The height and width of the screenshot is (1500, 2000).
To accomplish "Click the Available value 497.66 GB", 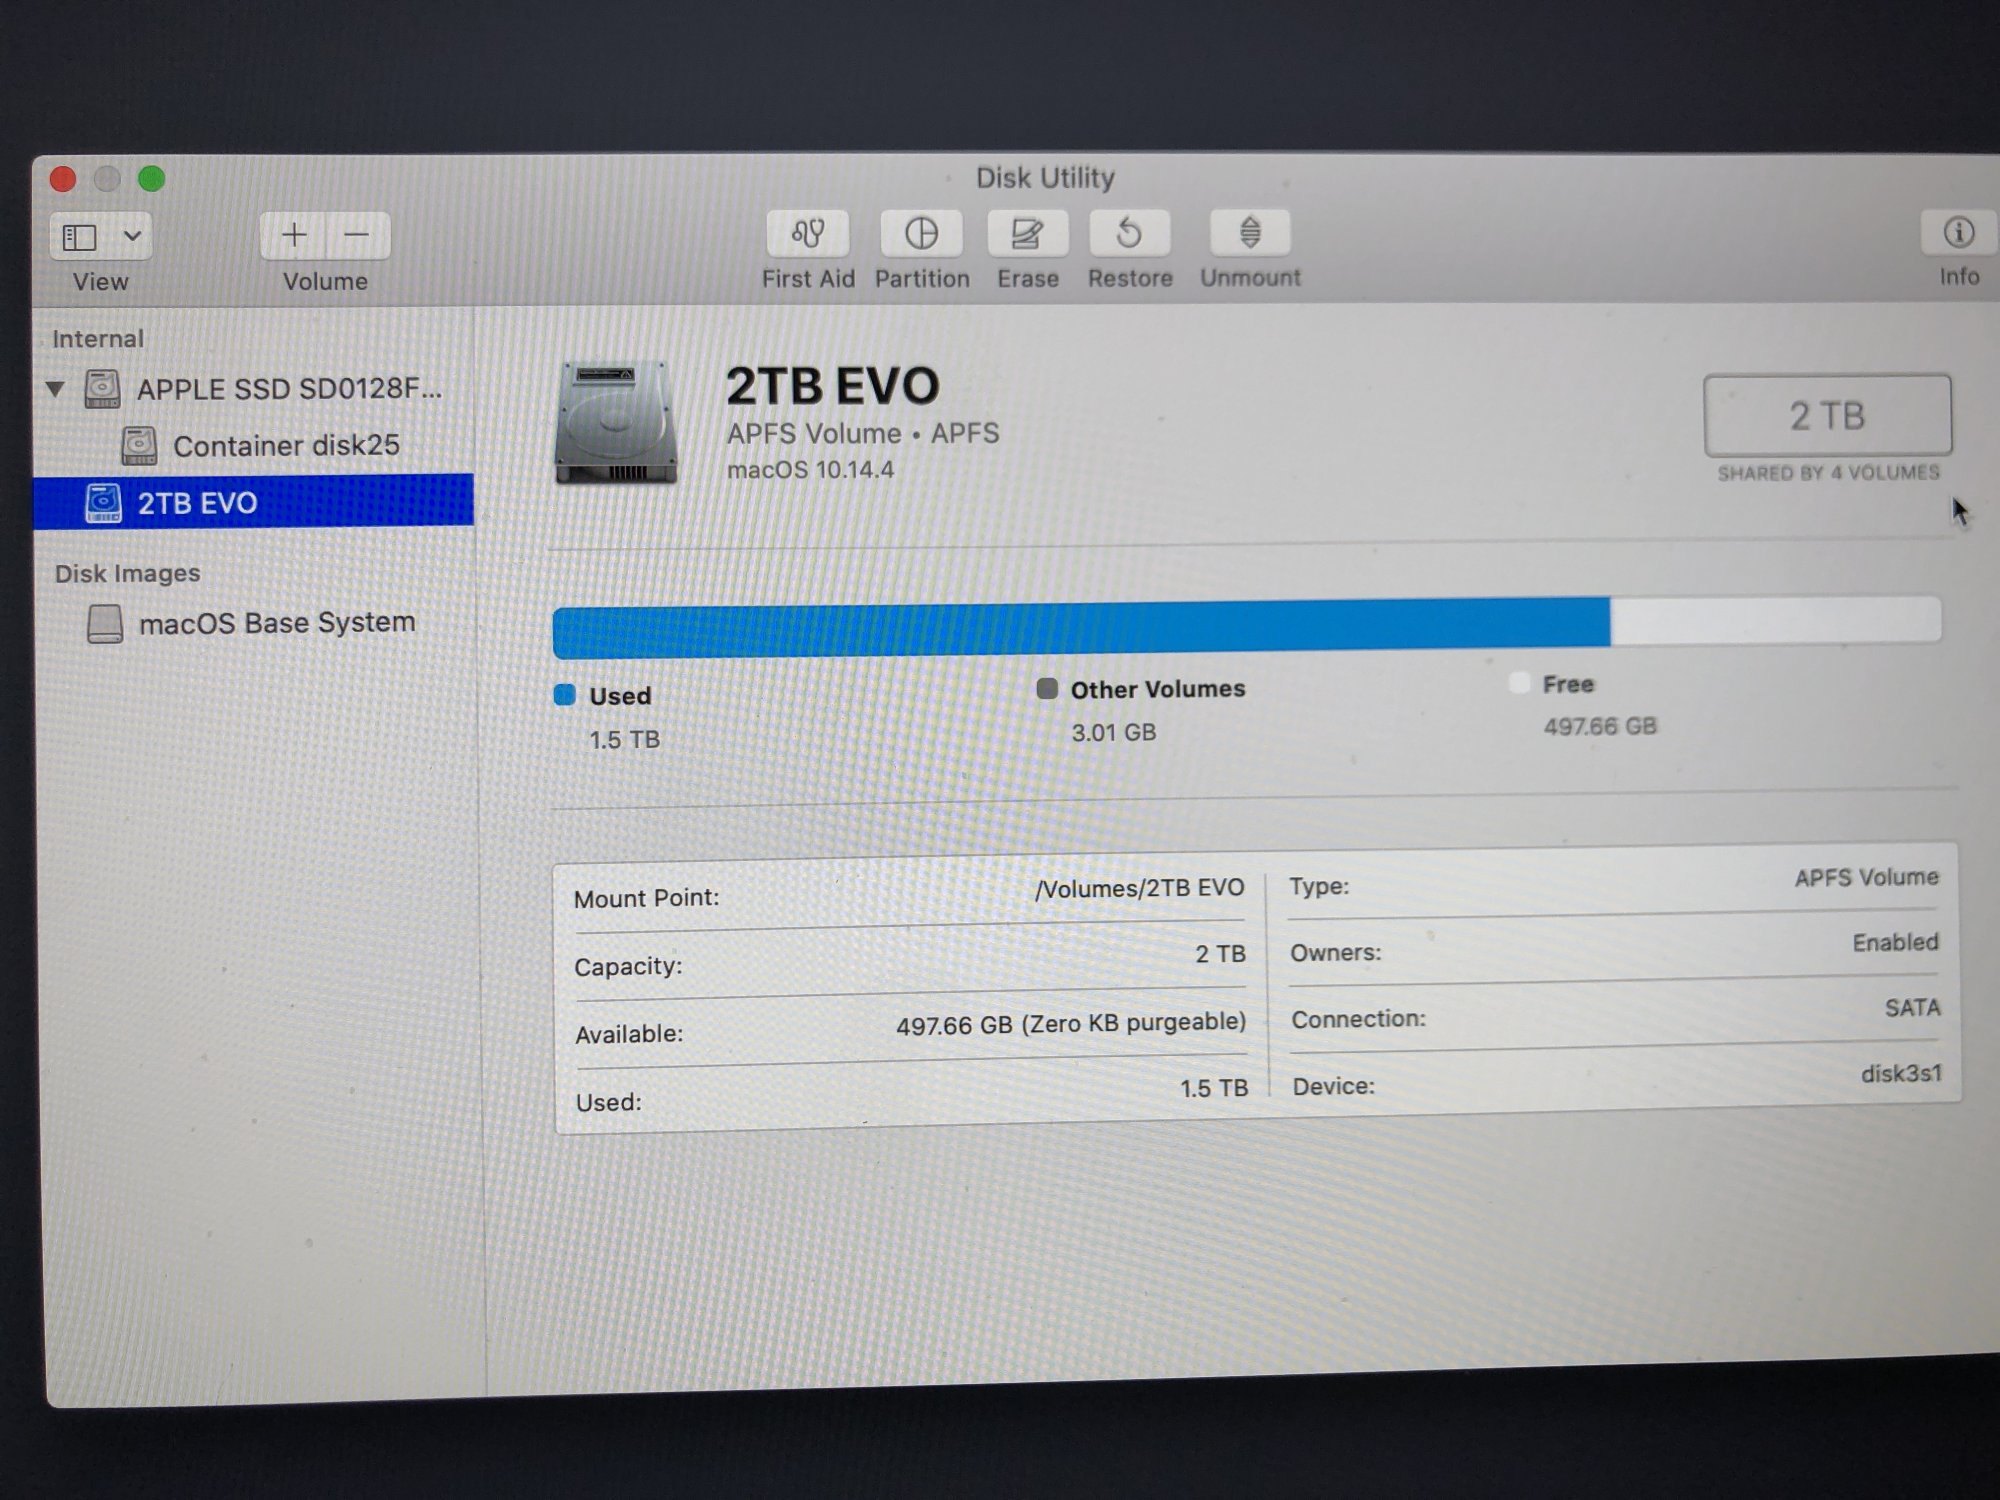I will pos(1070,1024).
